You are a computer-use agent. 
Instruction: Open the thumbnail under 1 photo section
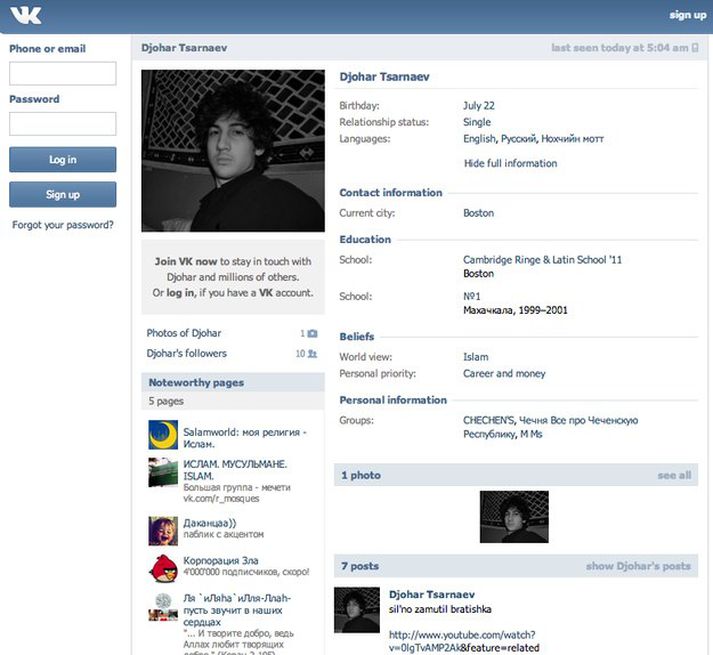pyautogui.click(x=514, y=517)
